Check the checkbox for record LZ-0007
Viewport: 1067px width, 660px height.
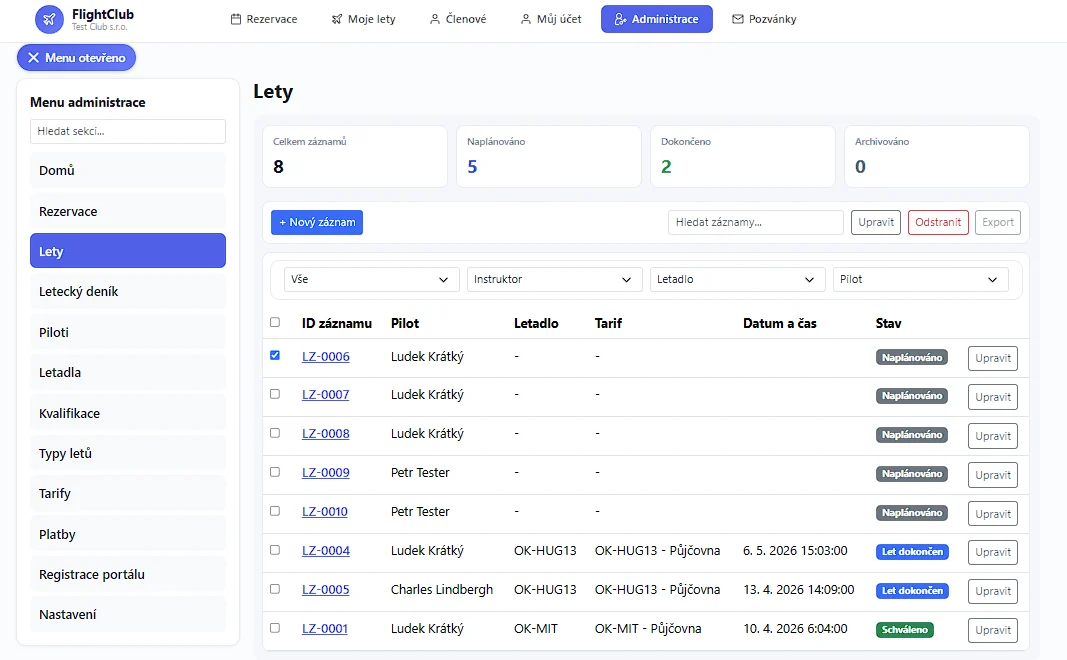(275, 394)
